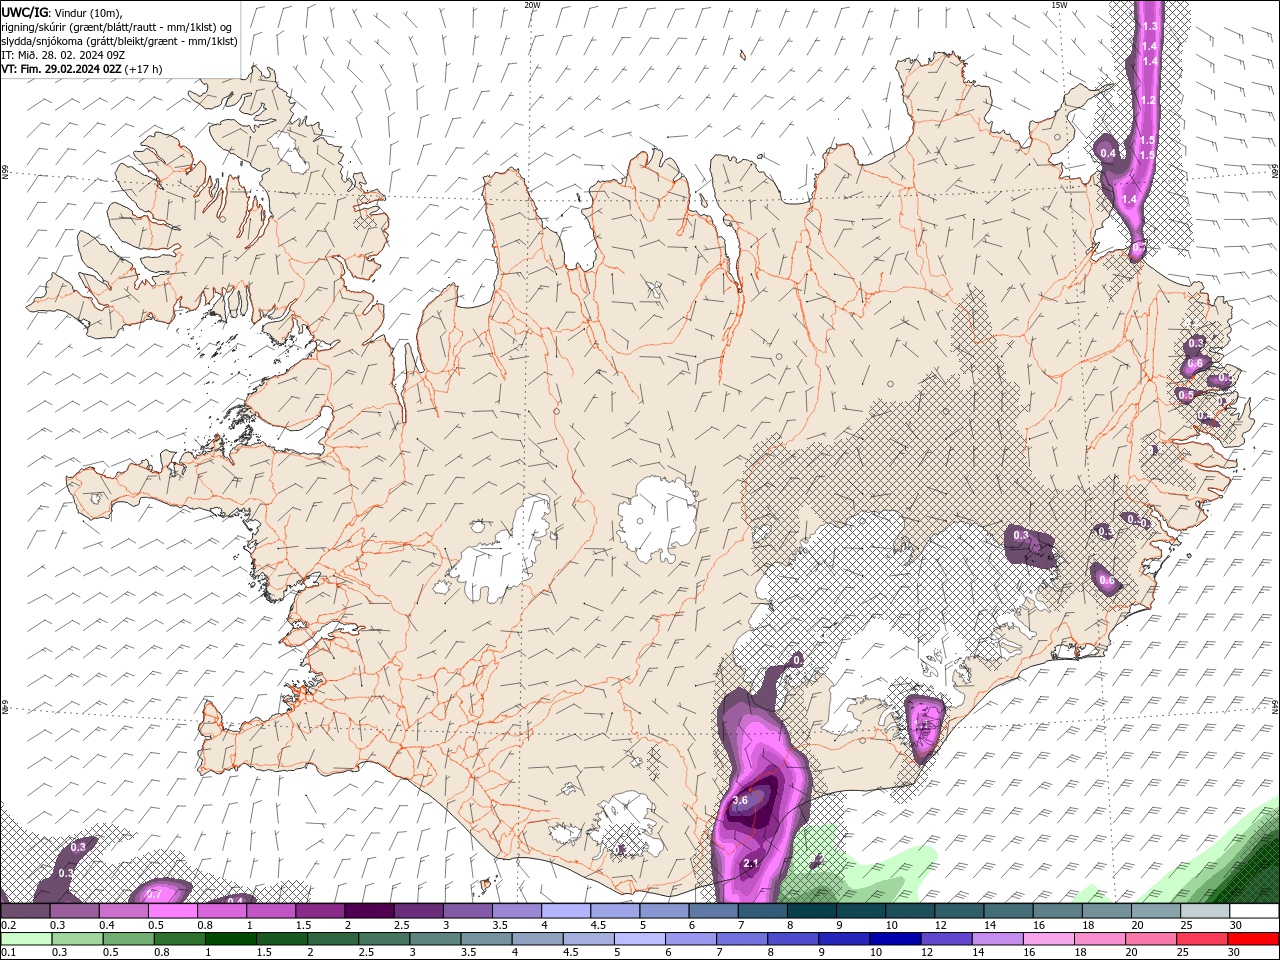The width and height of the screenshot is (1280, 960).
Task: Click the light violet swatch between 14 and 16 in bottom row
Action: point(996,939)
